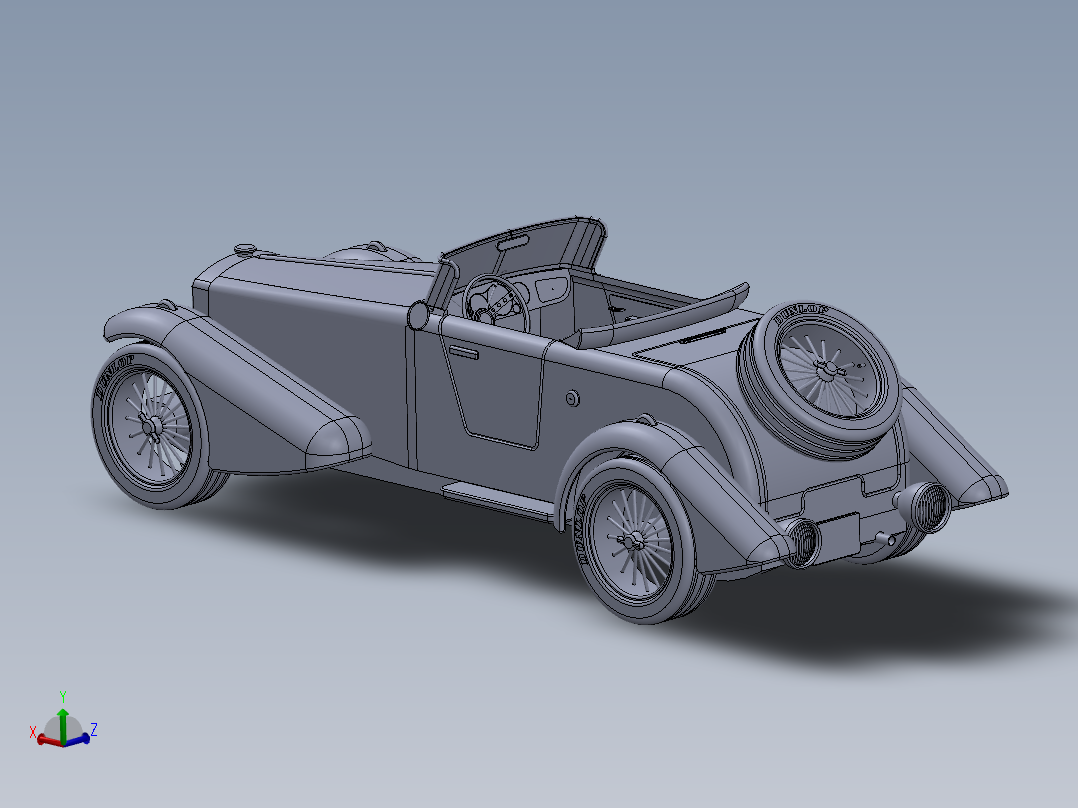Pick the running board step under the door
The height and width of the screenshot is (808, 1078).
pyautogui.click(x=498, y=500)
